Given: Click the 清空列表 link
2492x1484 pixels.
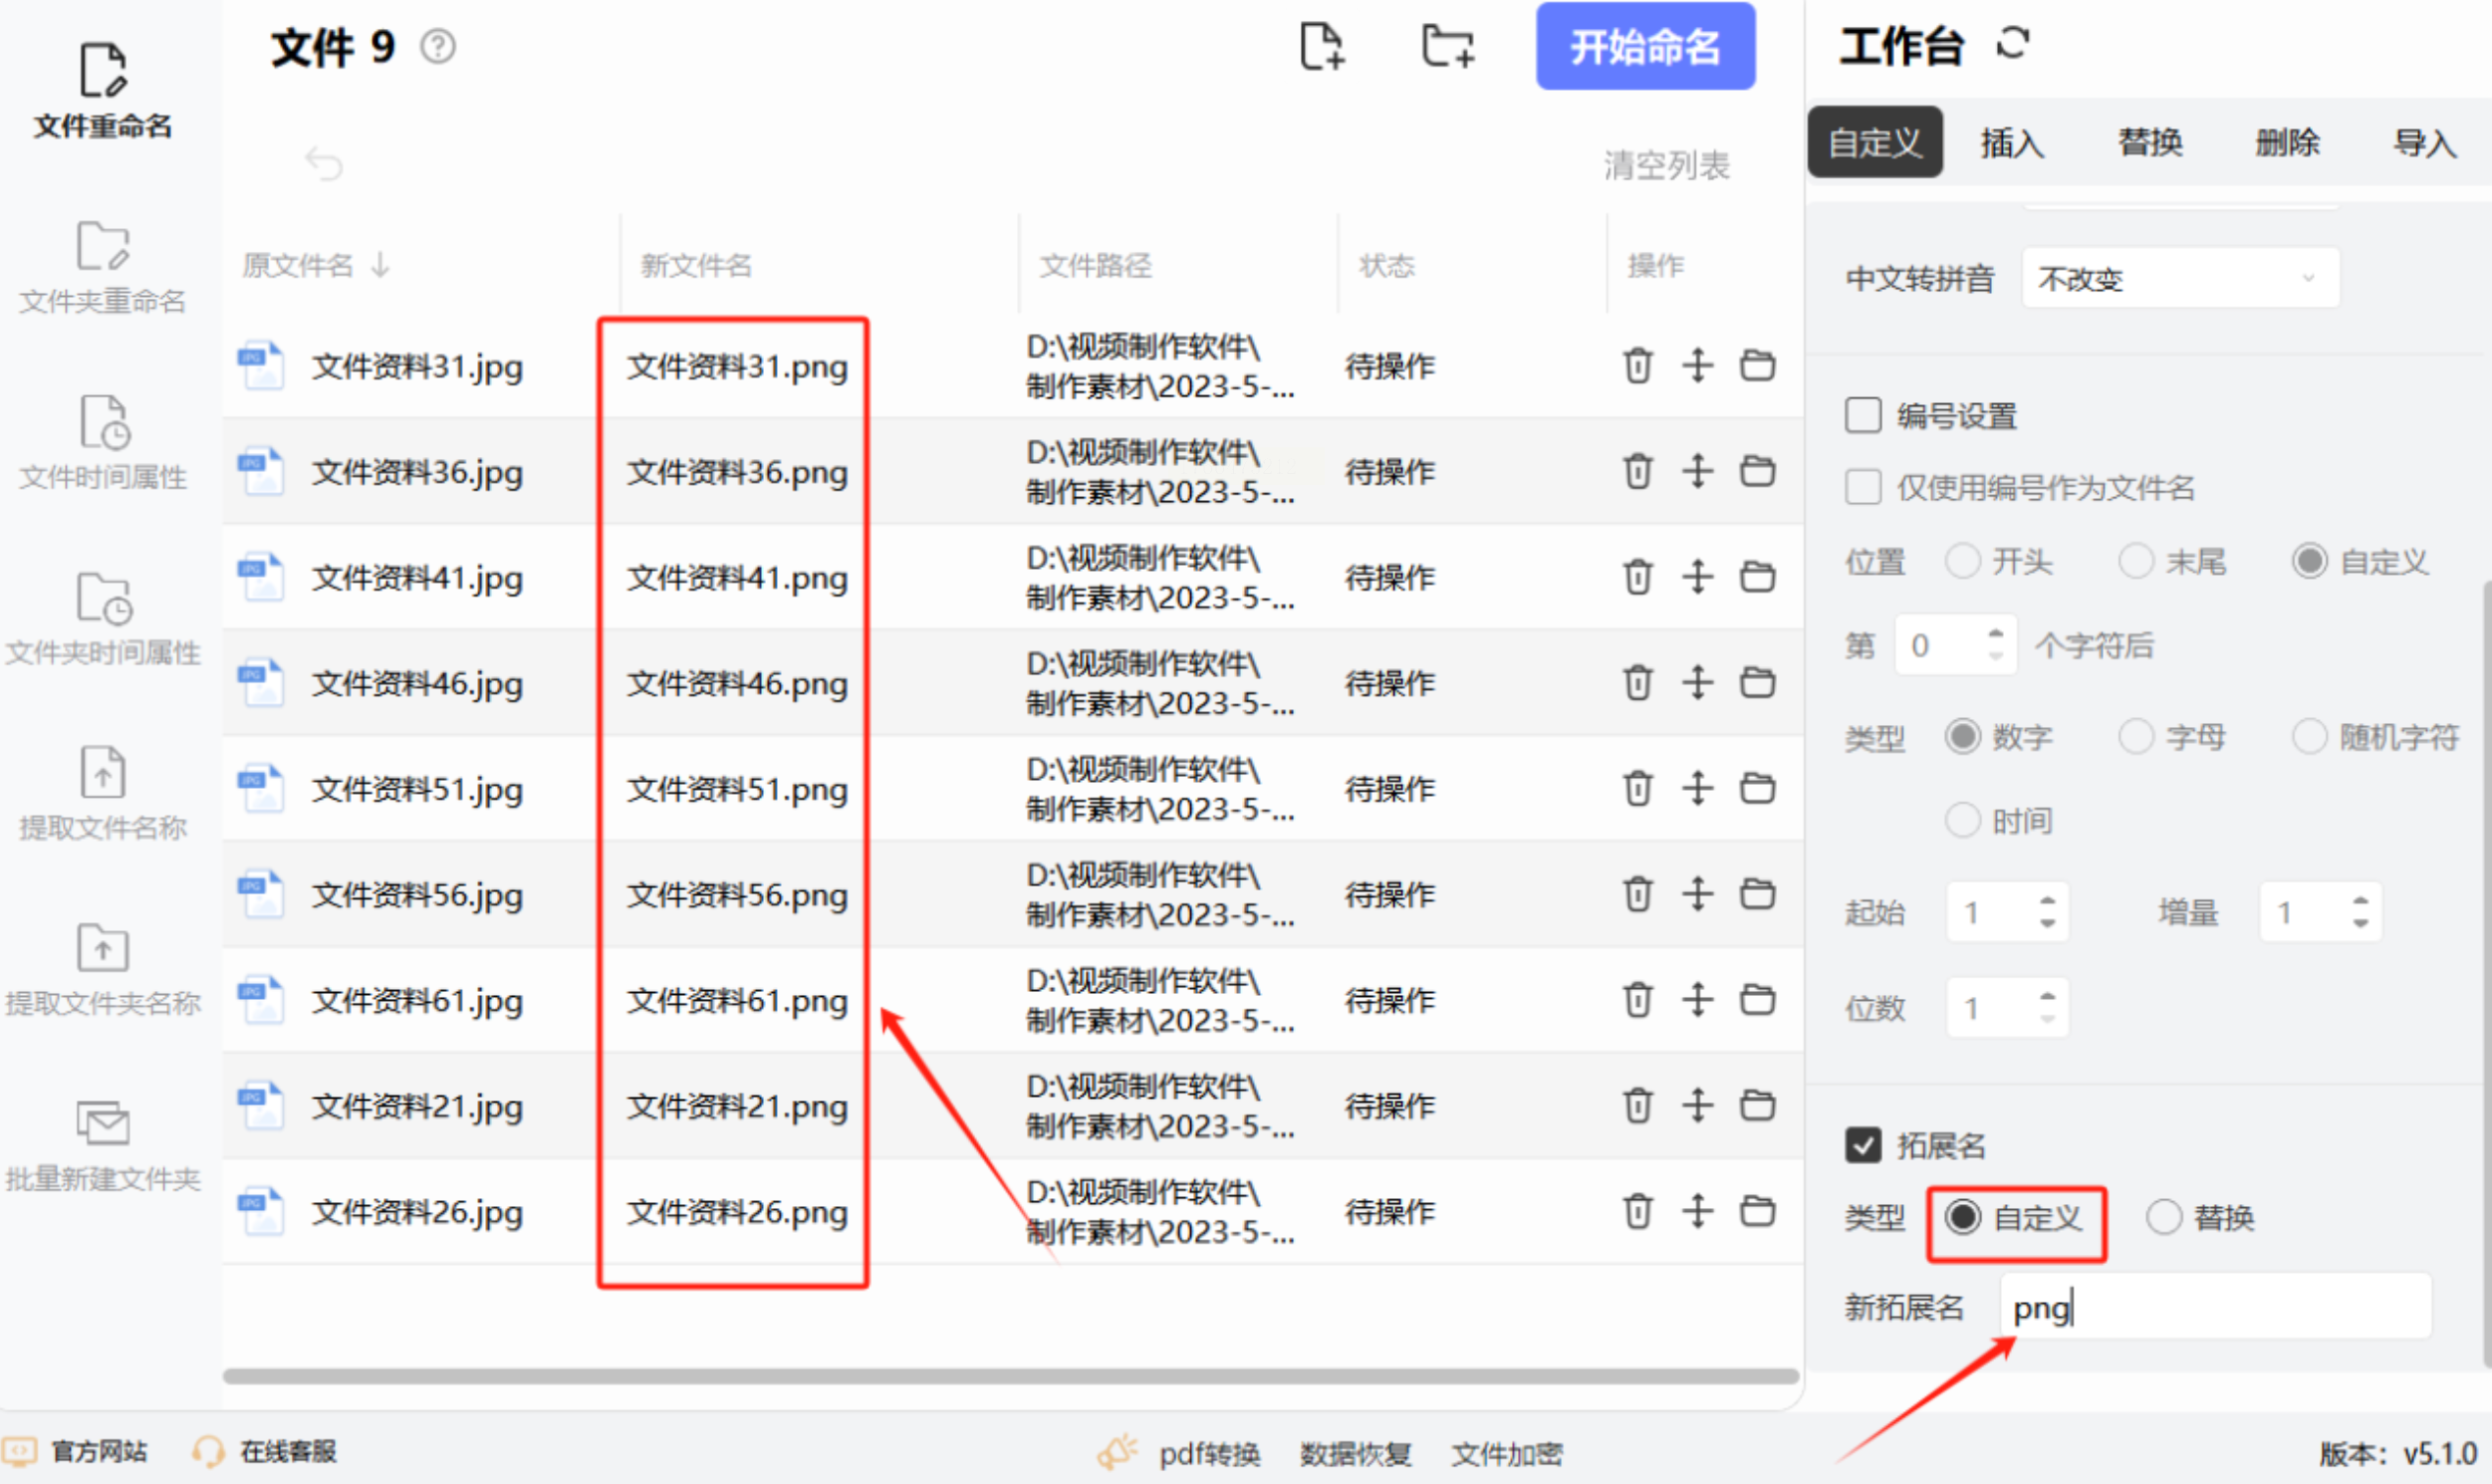Looking at the screenshot, I should click(1666, 166).
